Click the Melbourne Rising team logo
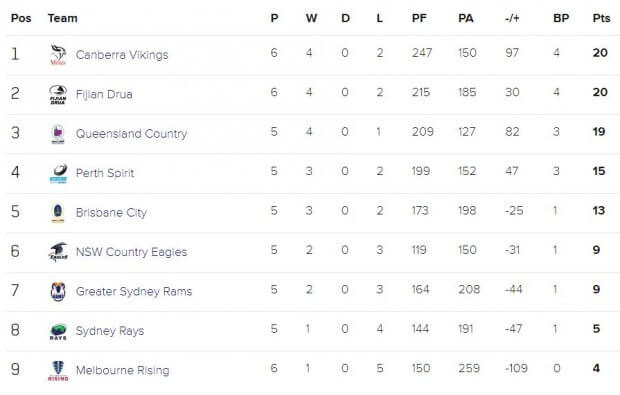 58,370
